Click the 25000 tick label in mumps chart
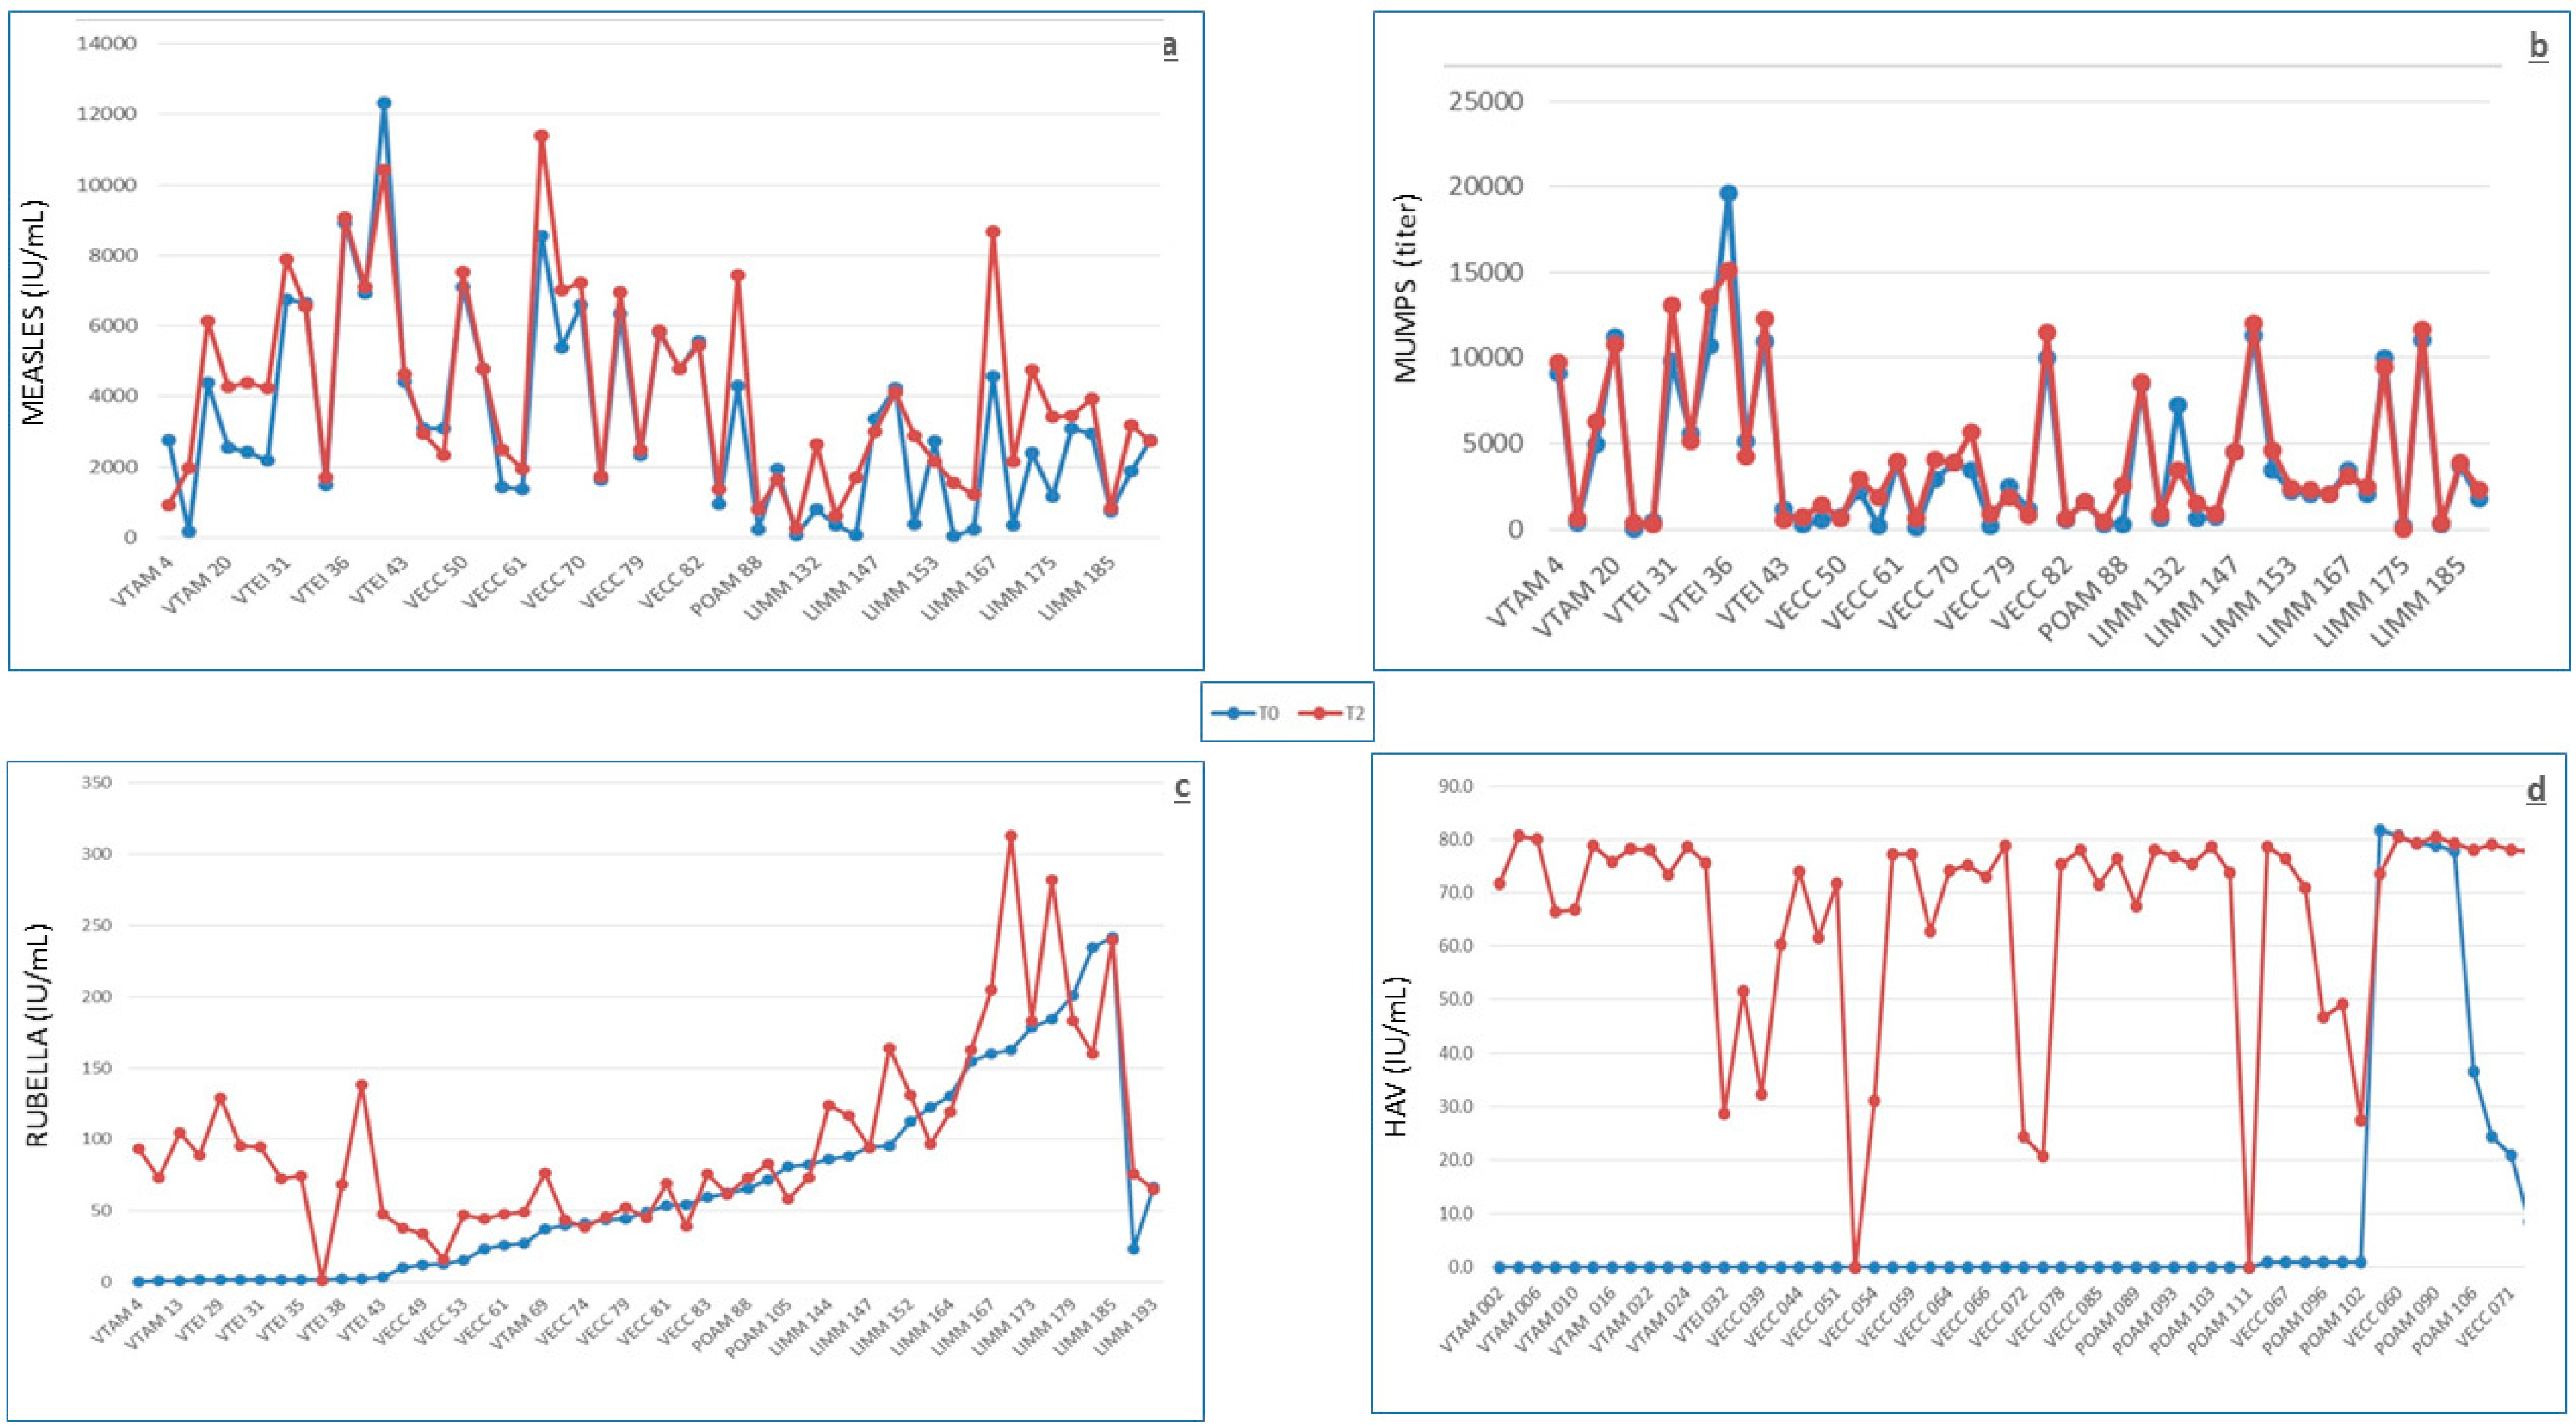The image size is (2576, 1427). tap(1485, 101)
